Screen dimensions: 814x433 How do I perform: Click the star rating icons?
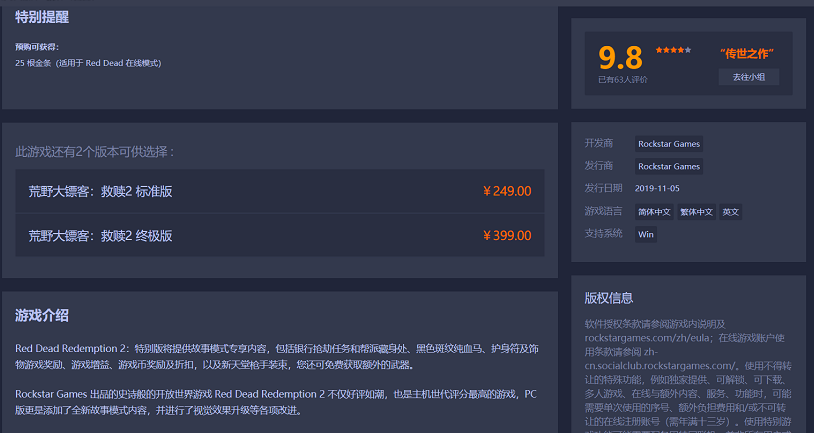pos(673,50)
